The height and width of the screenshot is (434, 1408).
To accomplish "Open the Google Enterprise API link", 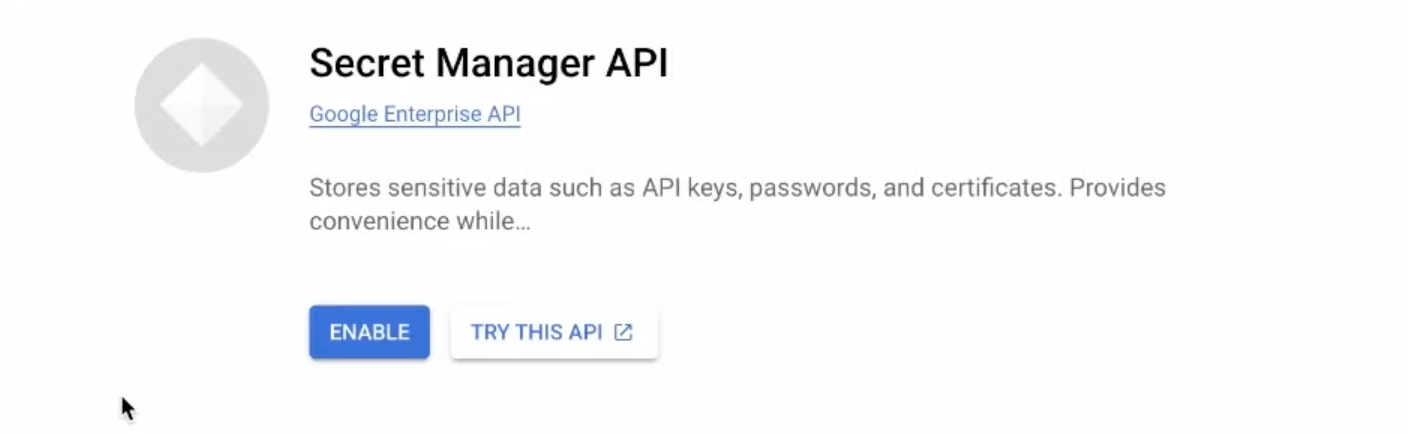I will [x=414, y=114].
